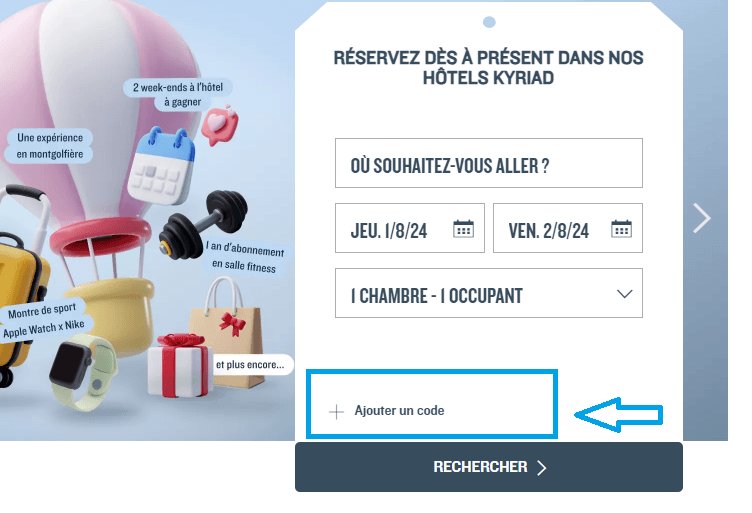
Task: Click the Rechercher search button
Action: 489,467
